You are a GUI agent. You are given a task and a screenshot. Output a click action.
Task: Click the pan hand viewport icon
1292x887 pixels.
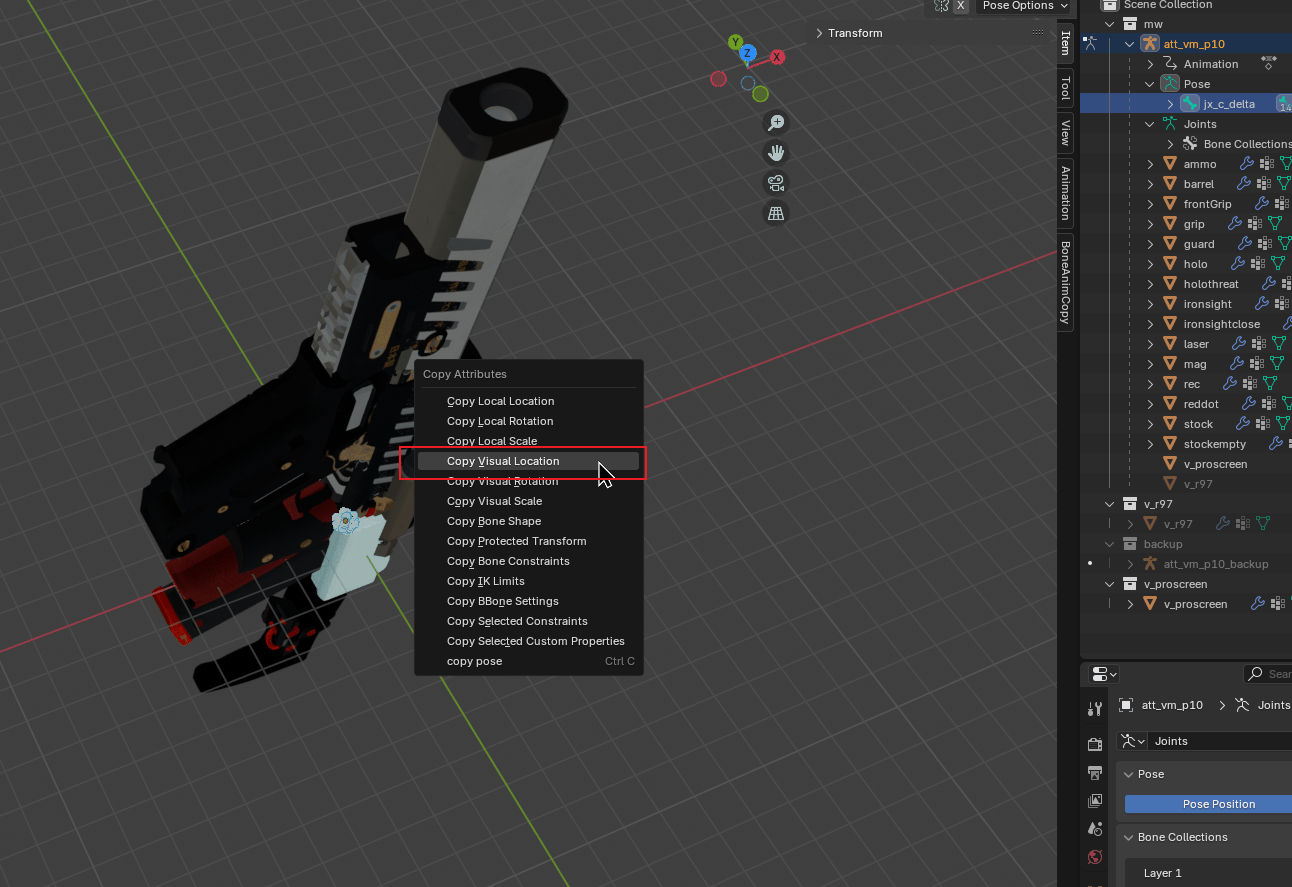tap(775, 153)
